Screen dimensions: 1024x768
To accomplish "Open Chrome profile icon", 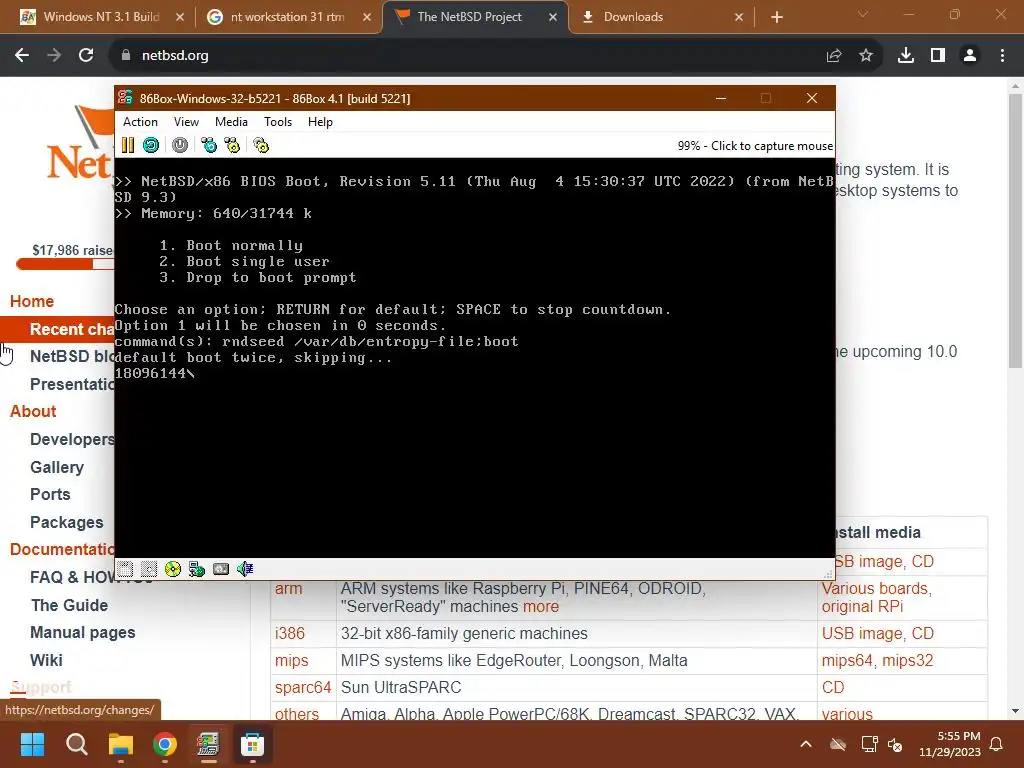I will [970, 56].
